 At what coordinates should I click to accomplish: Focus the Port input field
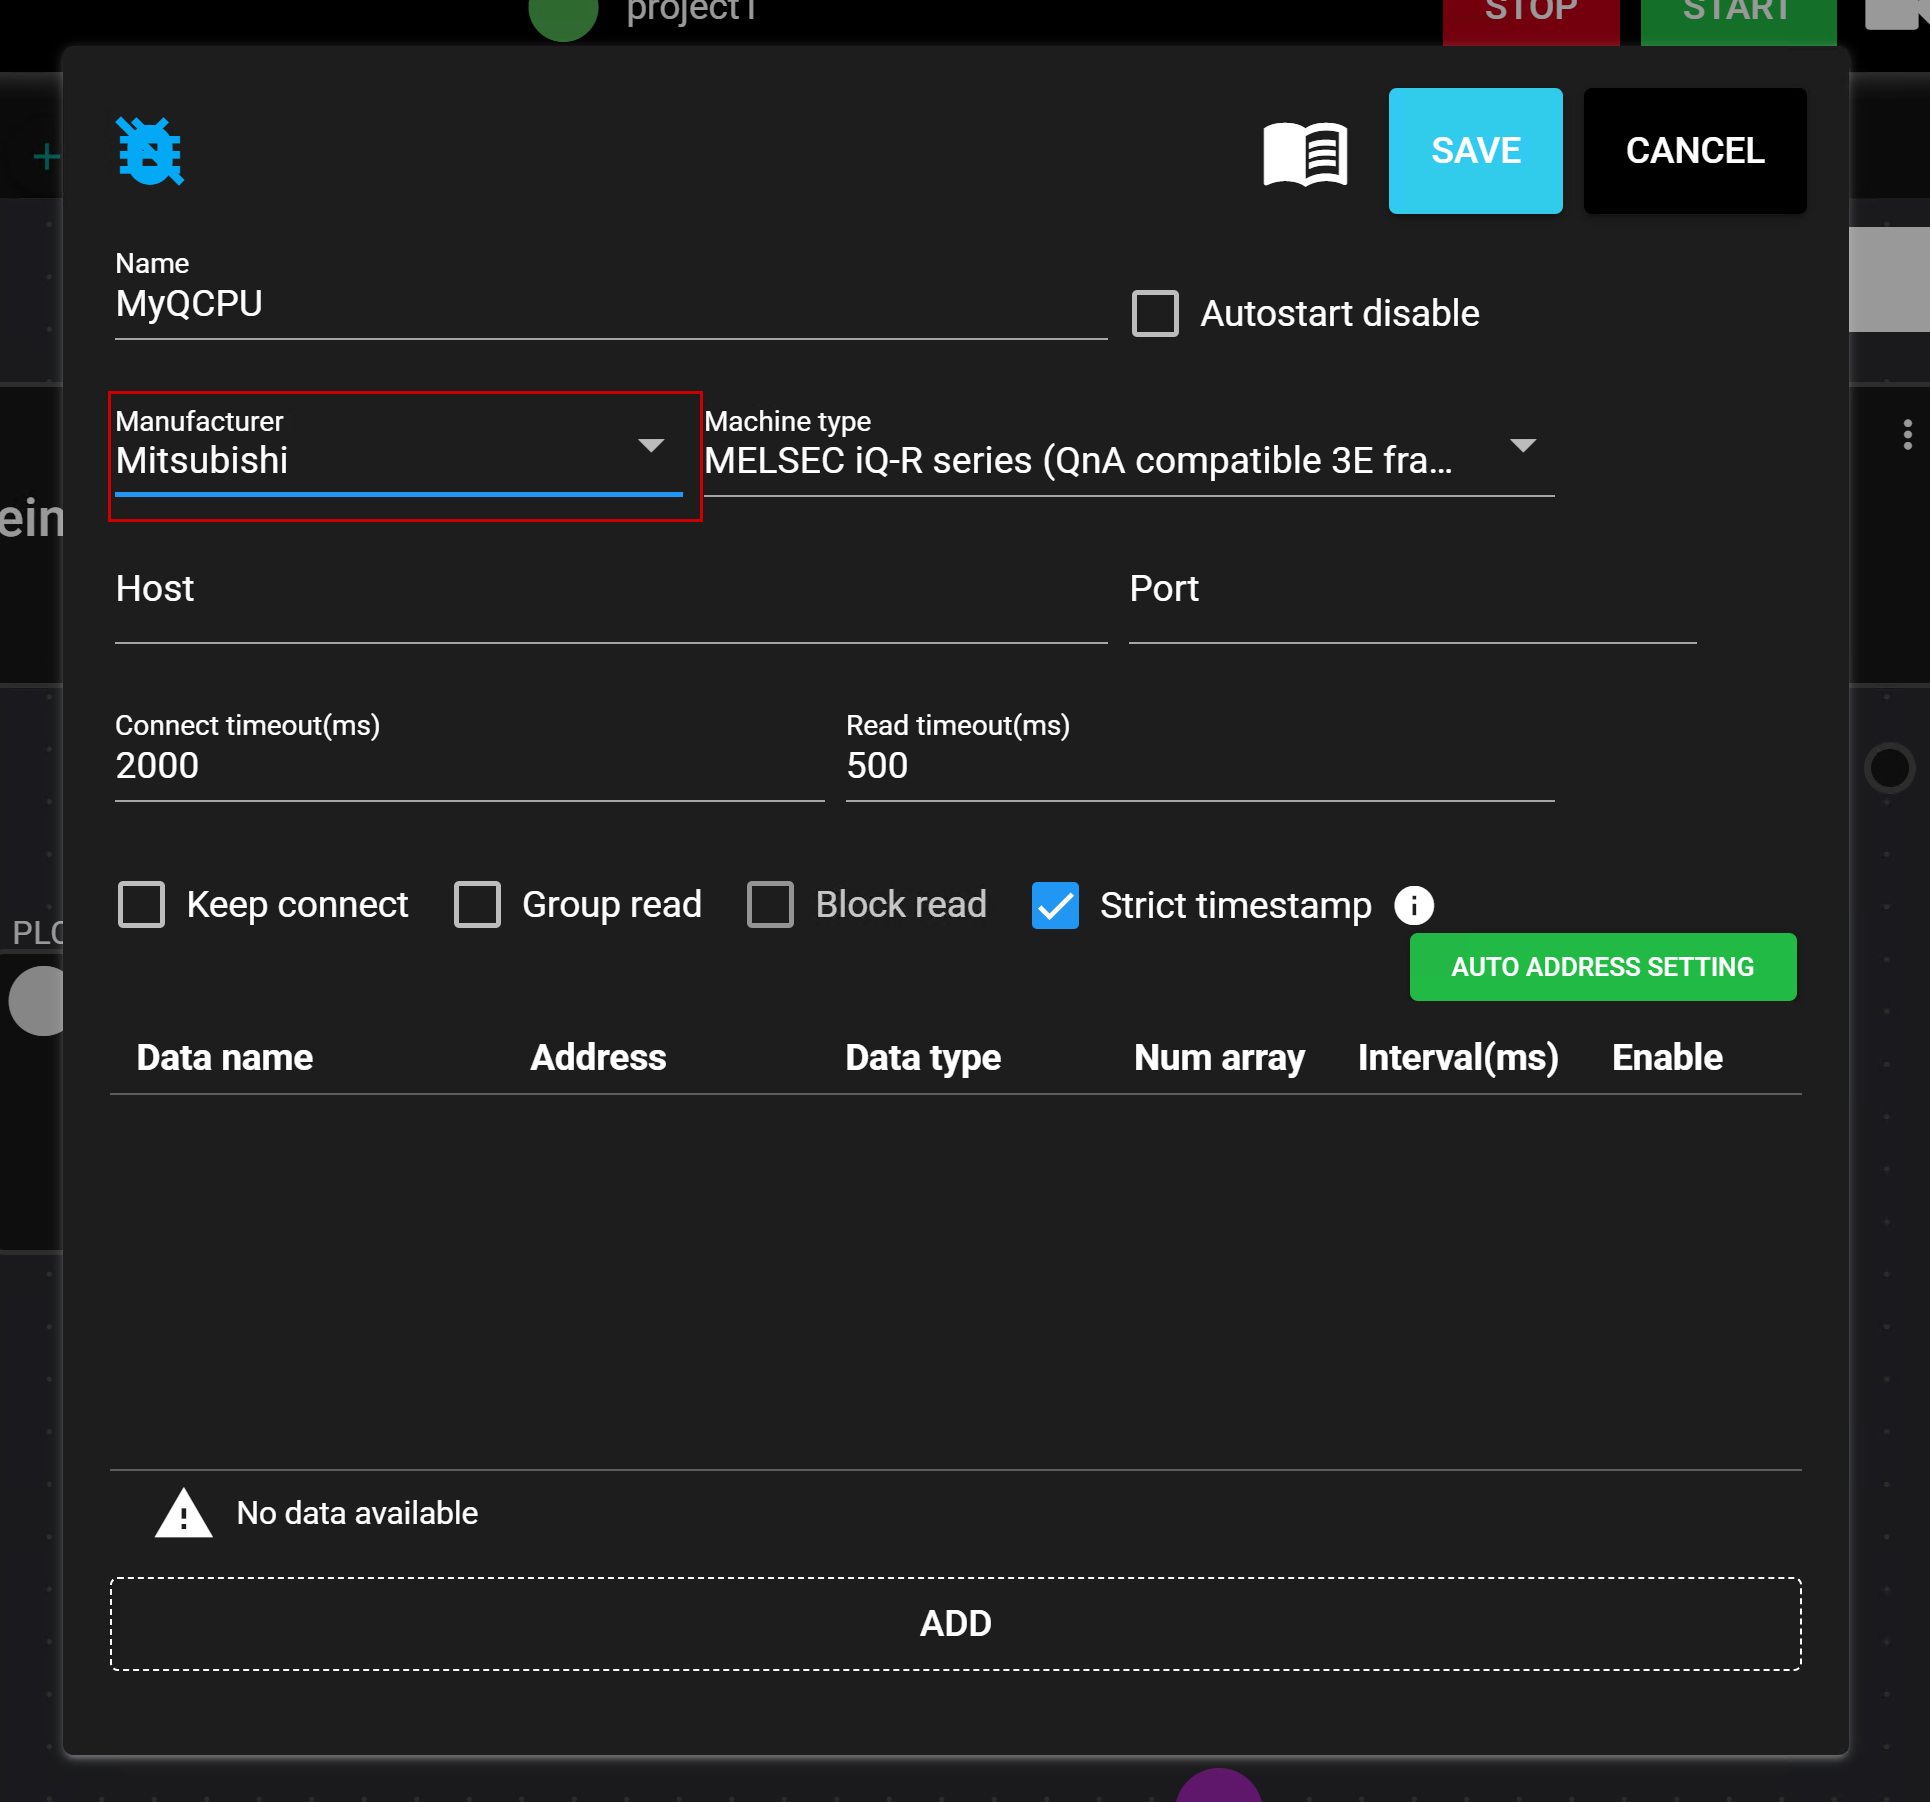[1411, 608]
